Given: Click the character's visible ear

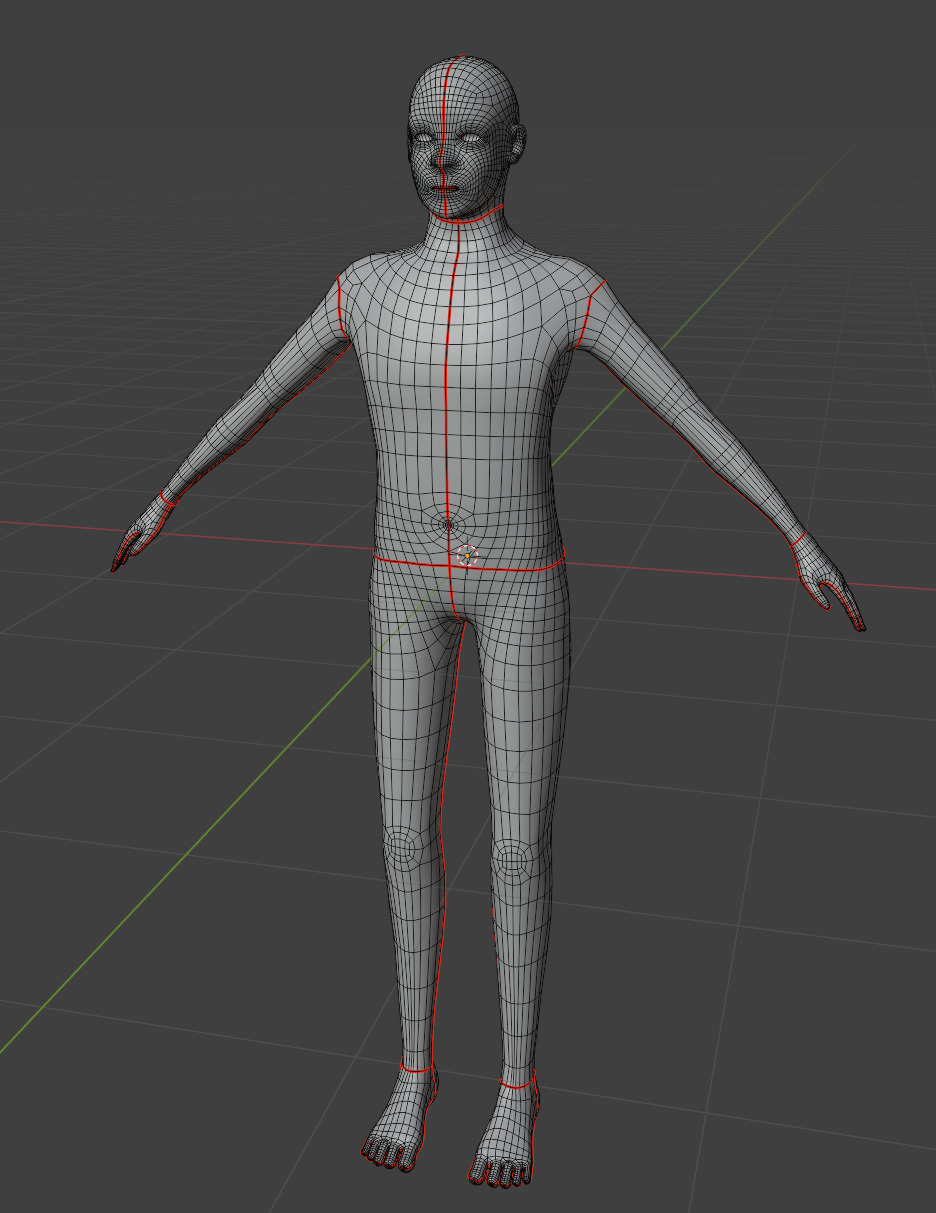Looking at the screenshot, I should coord(518,142).
